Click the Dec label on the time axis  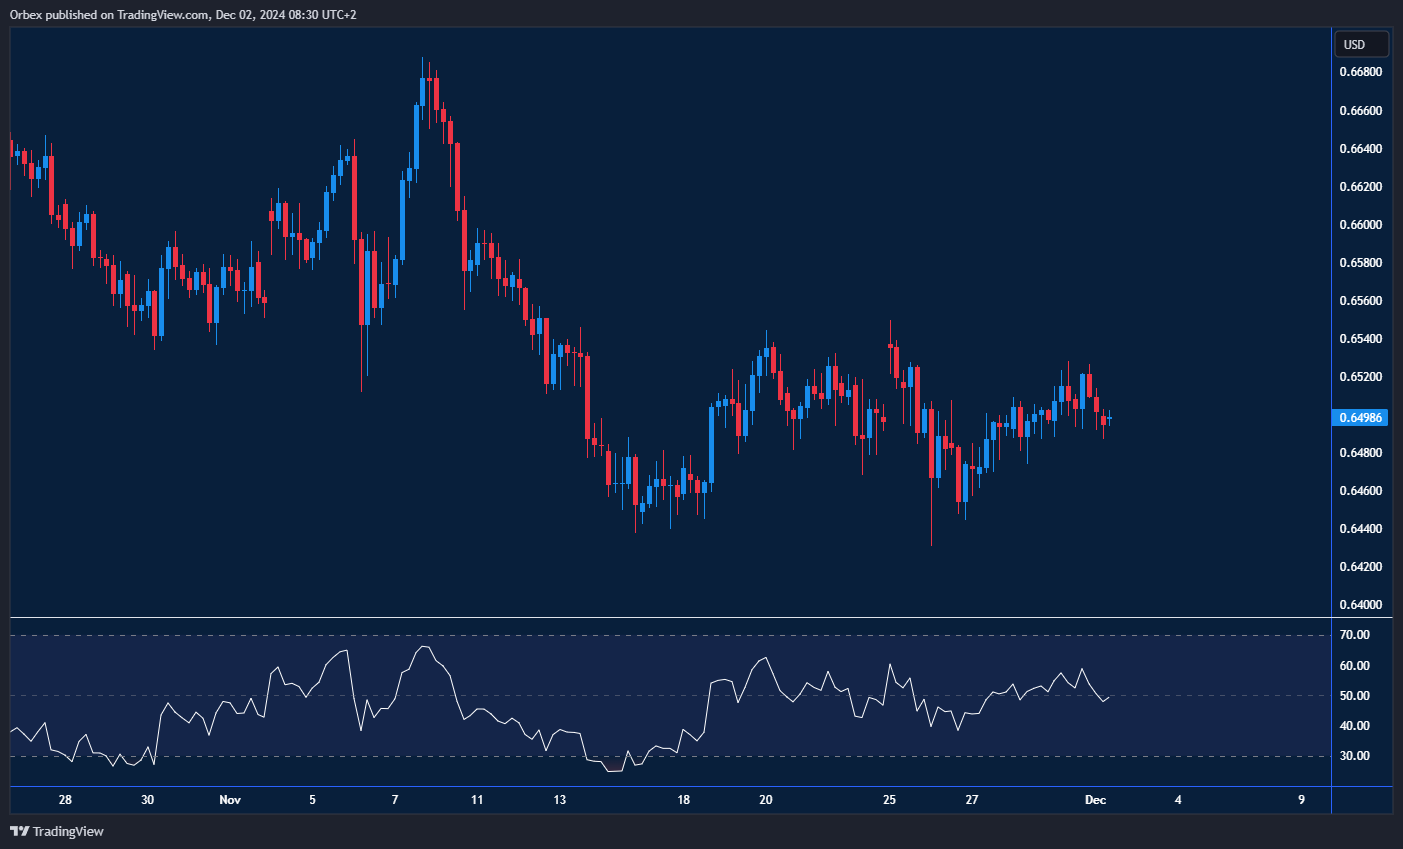click(x=1097, y=799)
